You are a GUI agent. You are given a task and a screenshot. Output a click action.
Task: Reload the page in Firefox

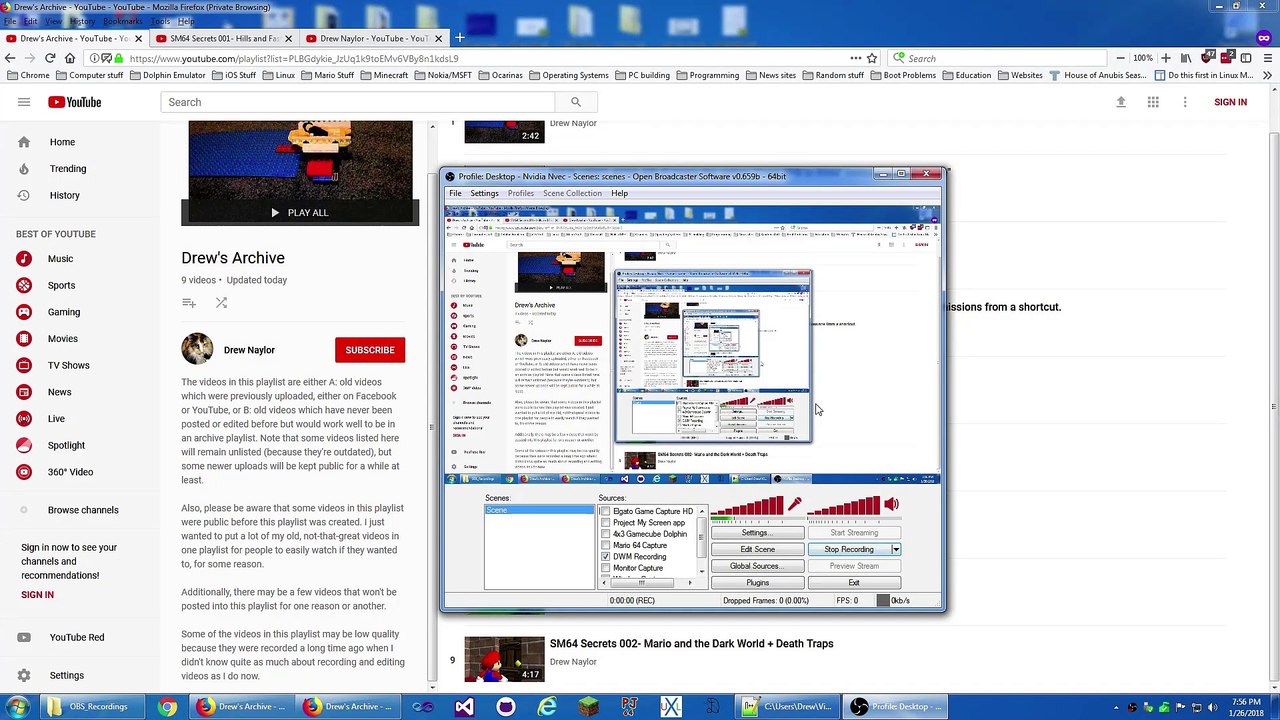(50, 58)
